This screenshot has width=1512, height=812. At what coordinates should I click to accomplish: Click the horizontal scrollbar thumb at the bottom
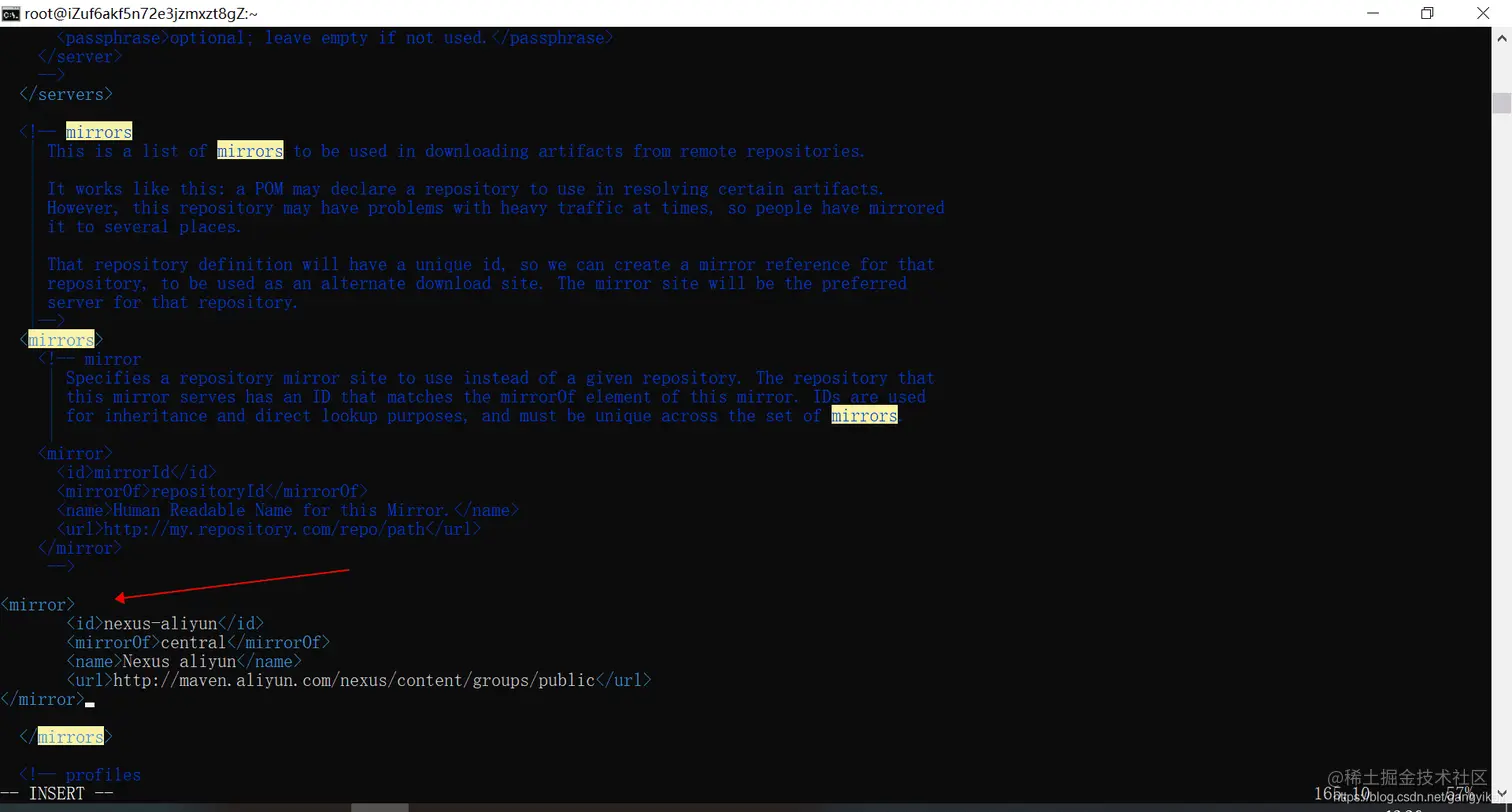tap(379, 807)
